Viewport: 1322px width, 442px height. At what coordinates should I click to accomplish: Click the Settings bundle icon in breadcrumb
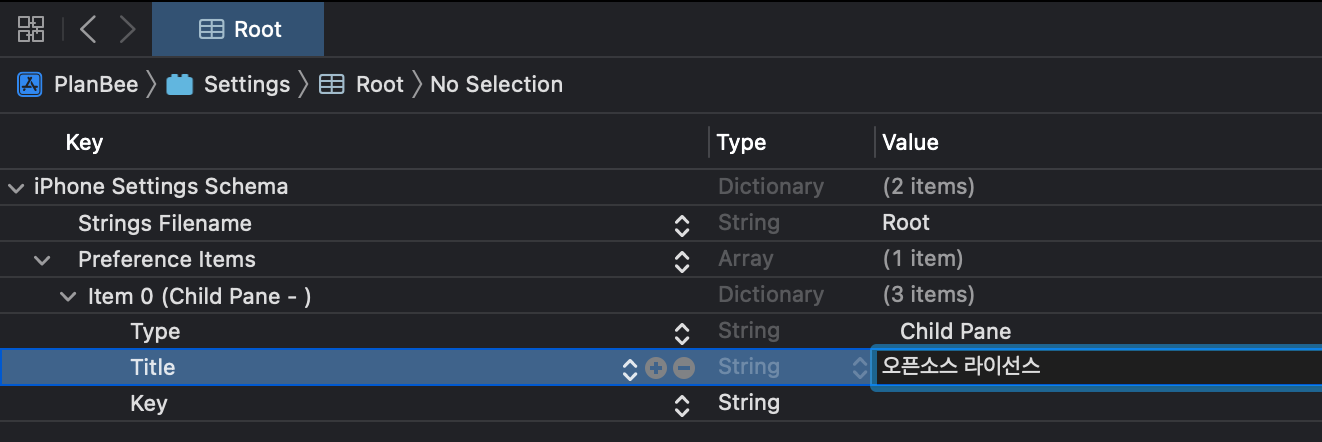coord(180,85)
